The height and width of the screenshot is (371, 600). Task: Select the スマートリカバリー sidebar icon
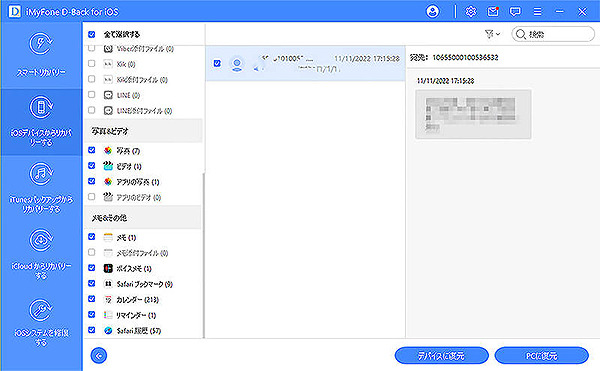41,44
